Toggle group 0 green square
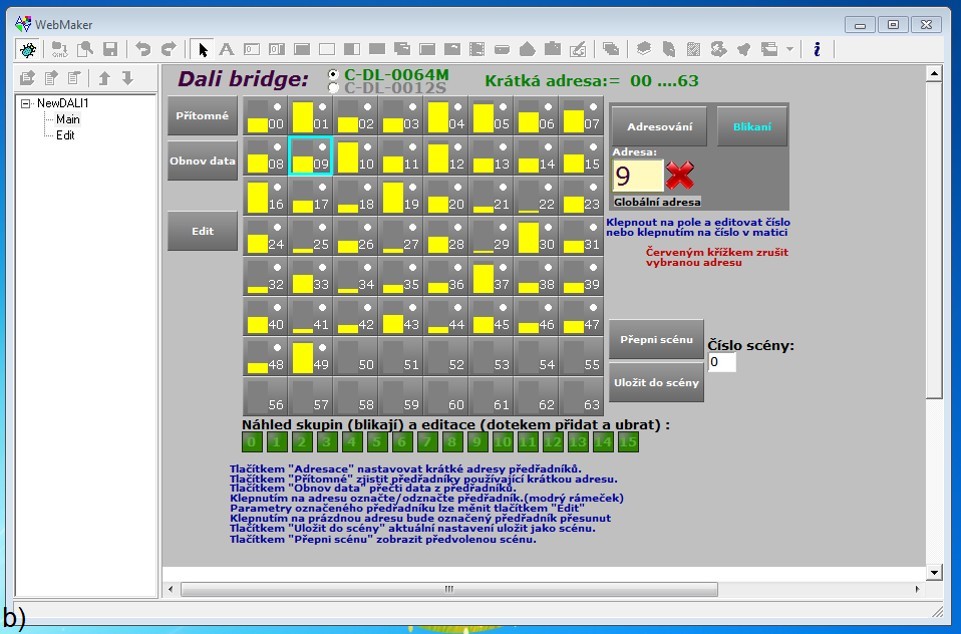 [x=251, y=441]
